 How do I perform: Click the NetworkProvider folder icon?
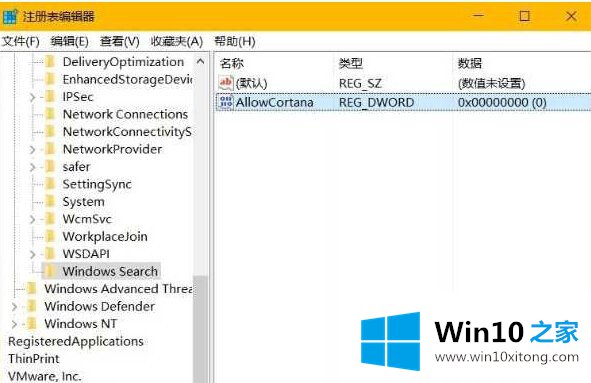coord(50,149)
